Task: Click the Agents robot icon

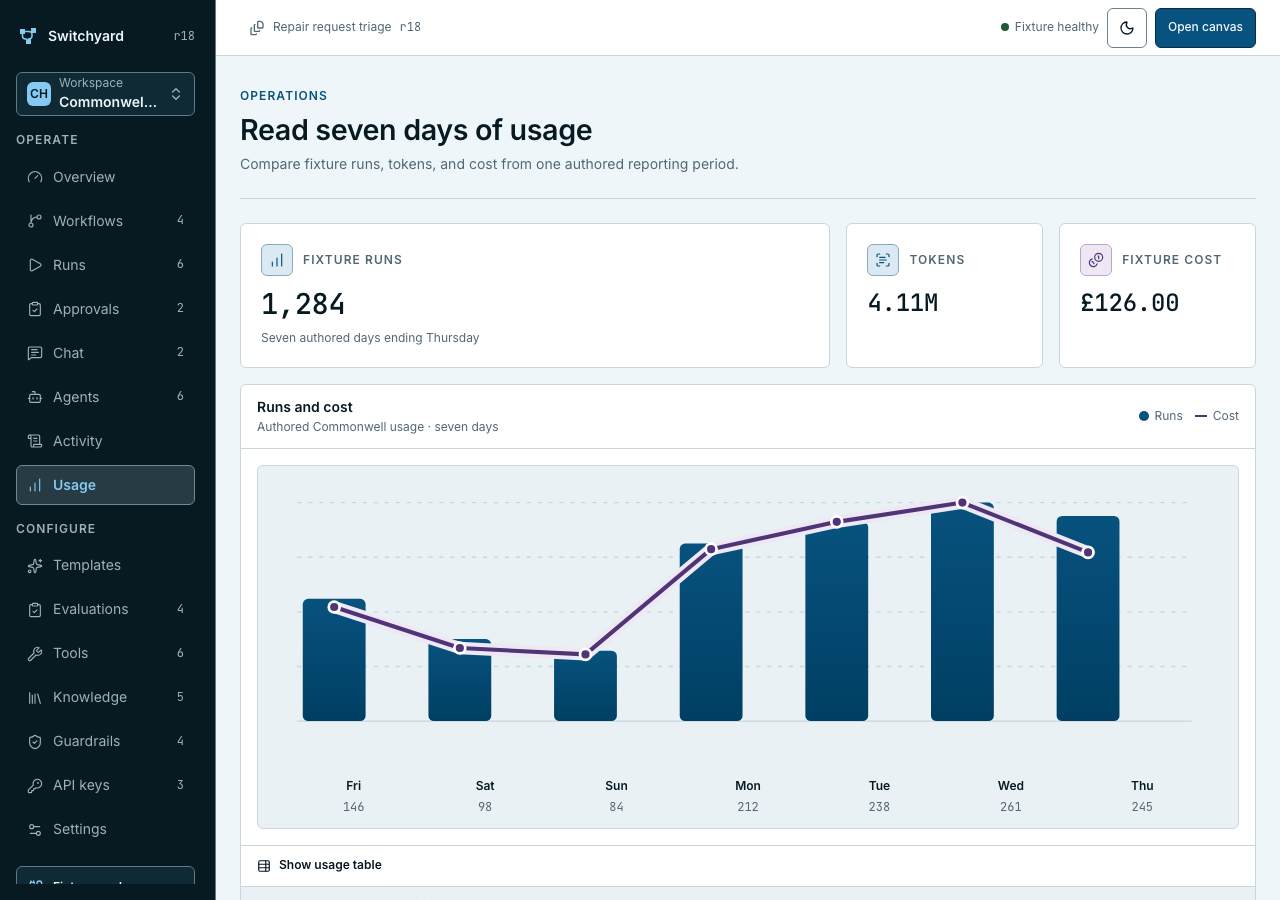Action: point(35,397)
